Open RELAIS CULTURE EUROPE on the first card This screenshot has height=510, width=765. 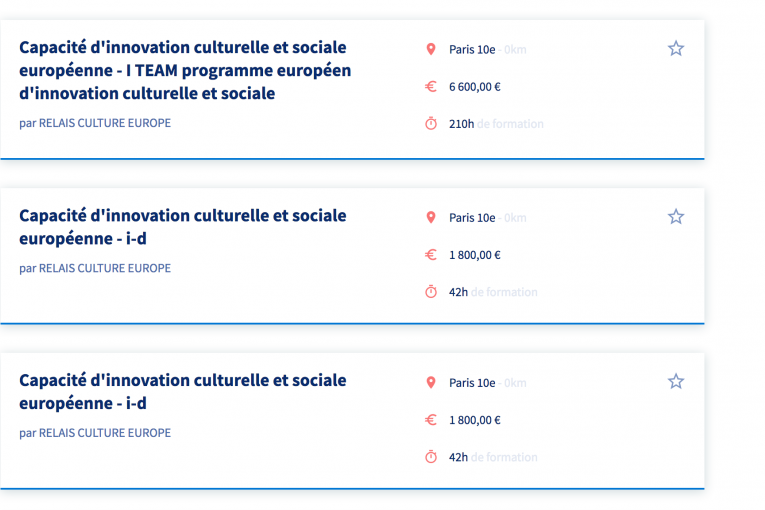105,123
